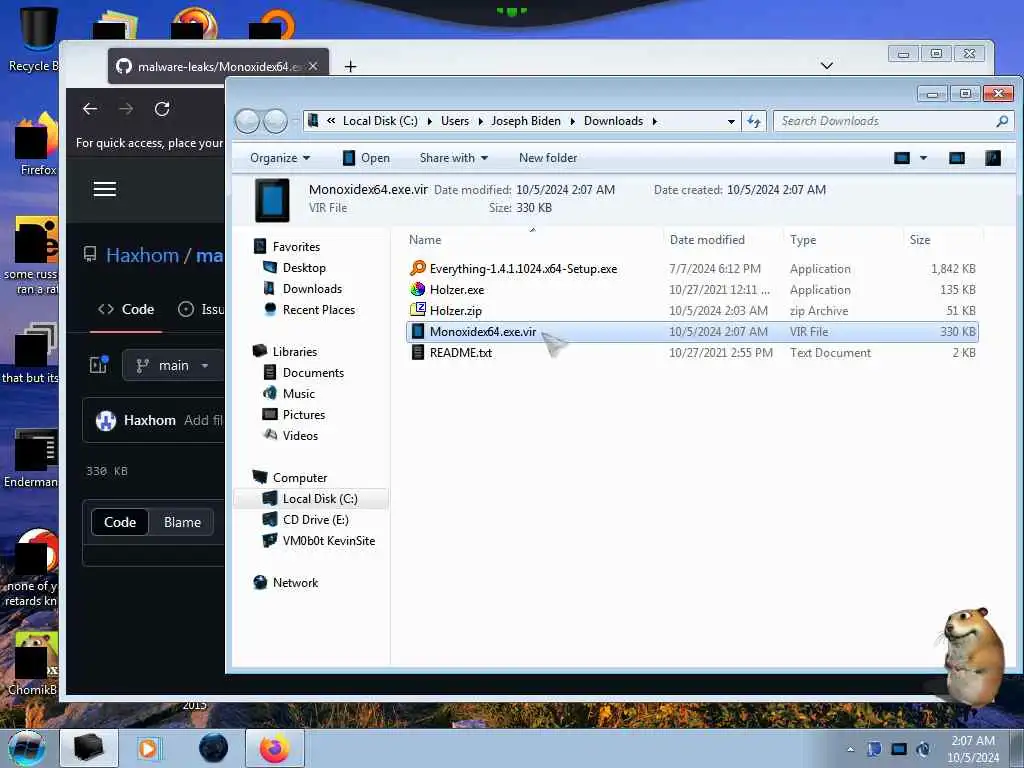
Task: Switch to the GitHub Code tab
Action: [126, 310]
